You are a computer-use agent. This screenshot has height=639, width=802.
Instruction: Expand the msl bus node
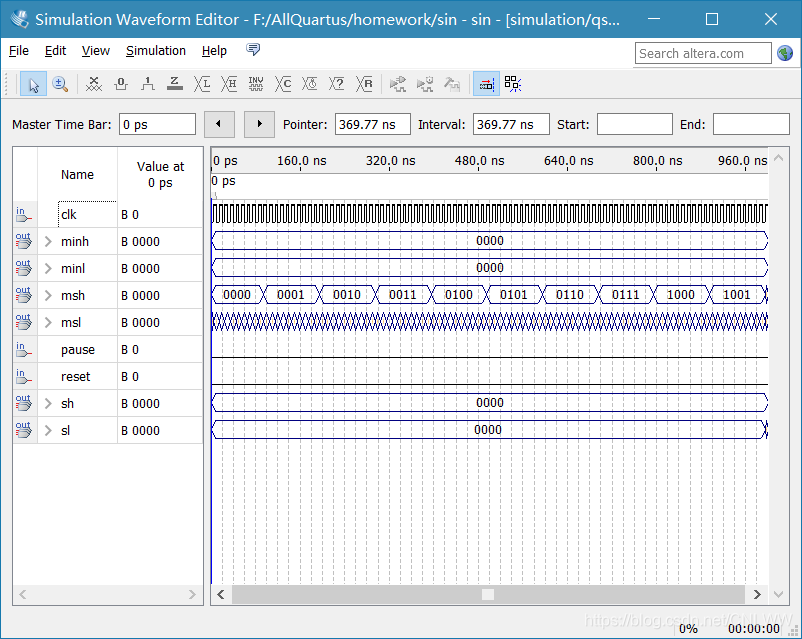point(48,322)
